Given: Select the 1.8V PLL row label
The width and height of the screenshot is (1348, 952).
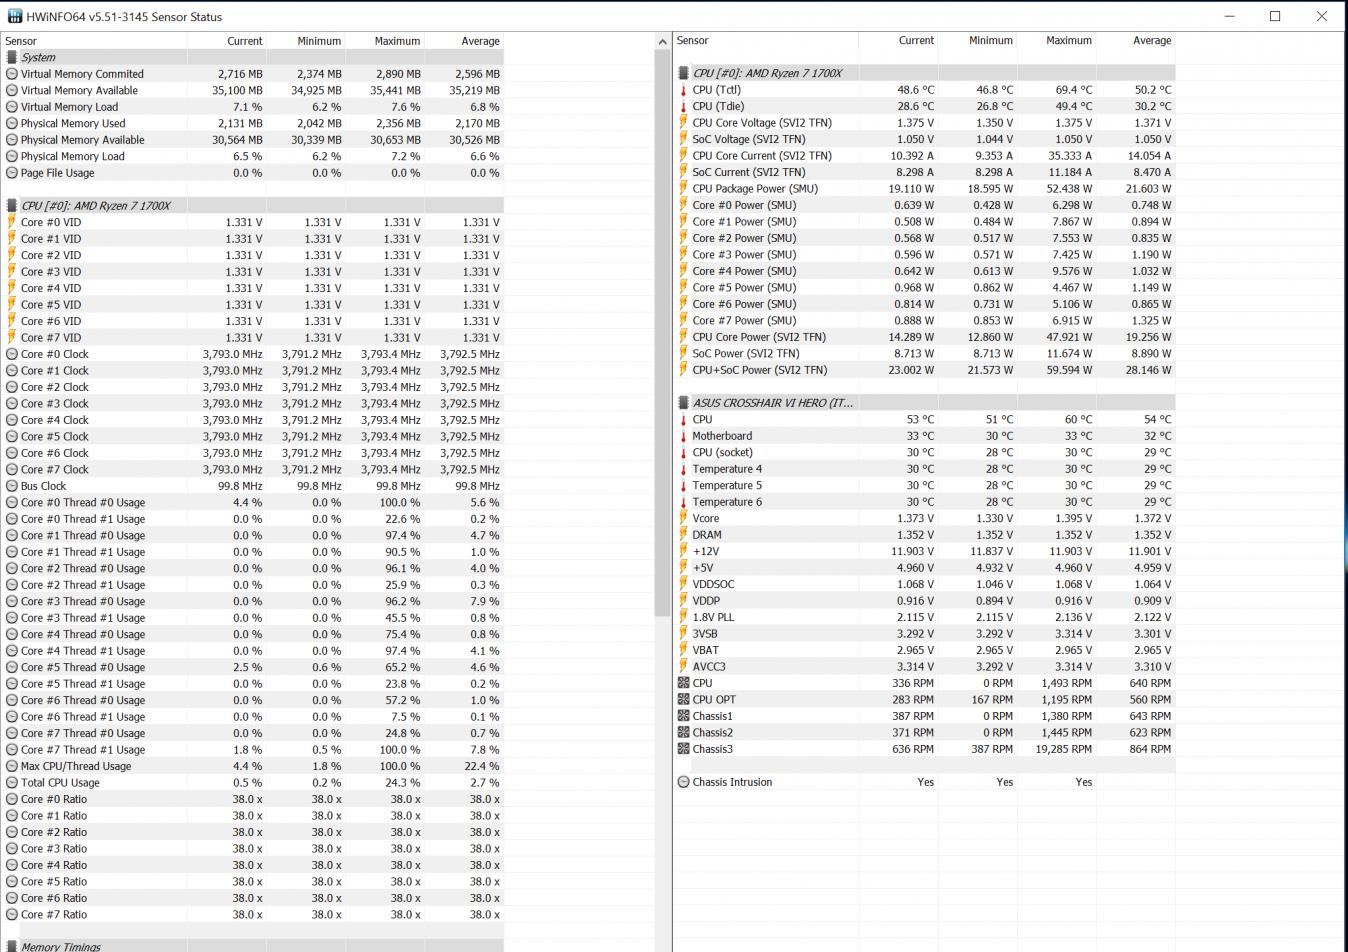Looking at the screenshot, I should pos(713,617).
